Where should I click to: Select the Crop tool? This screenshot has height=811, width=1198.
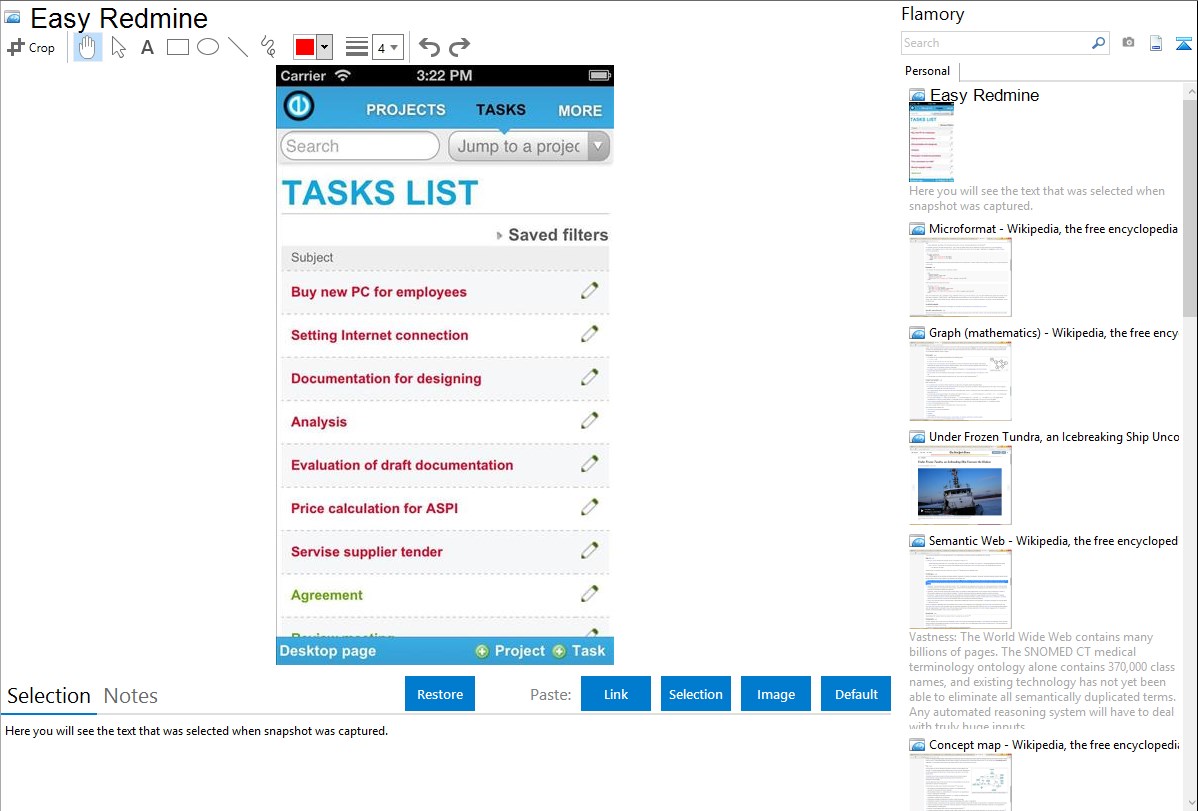click(31, 47)
